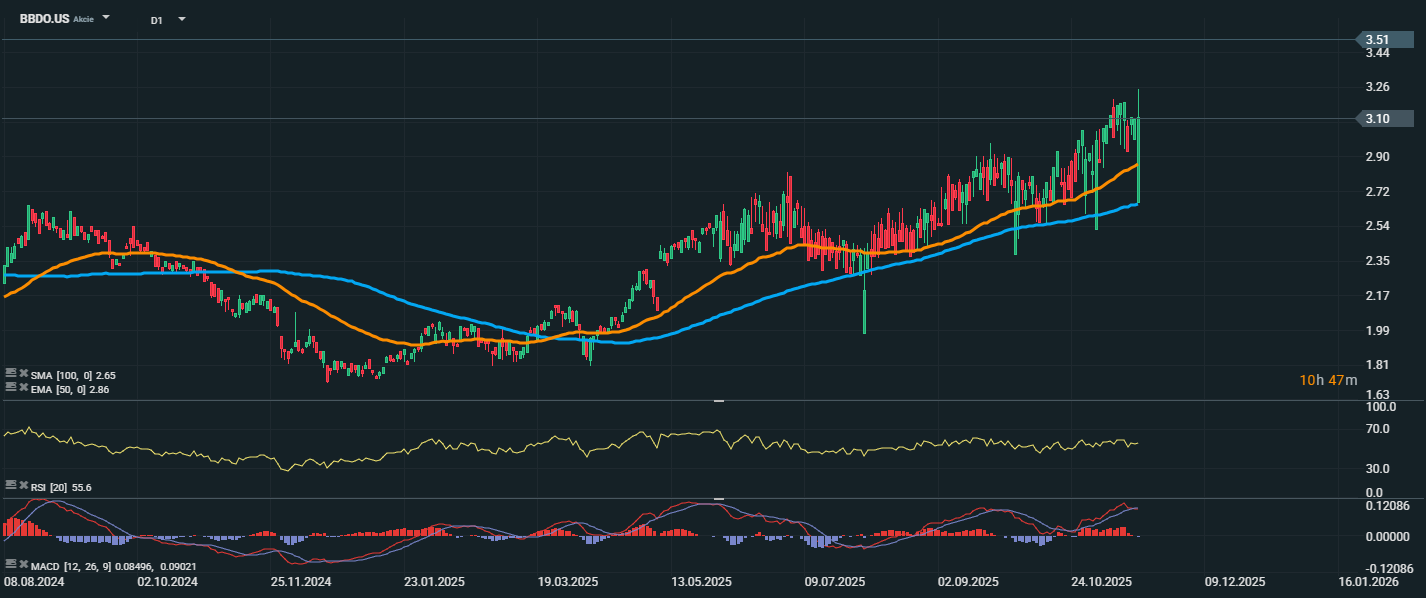The image size is (1426, 598).
Task: Delete the MACD indicator with X icon
Action: (23, 565)
